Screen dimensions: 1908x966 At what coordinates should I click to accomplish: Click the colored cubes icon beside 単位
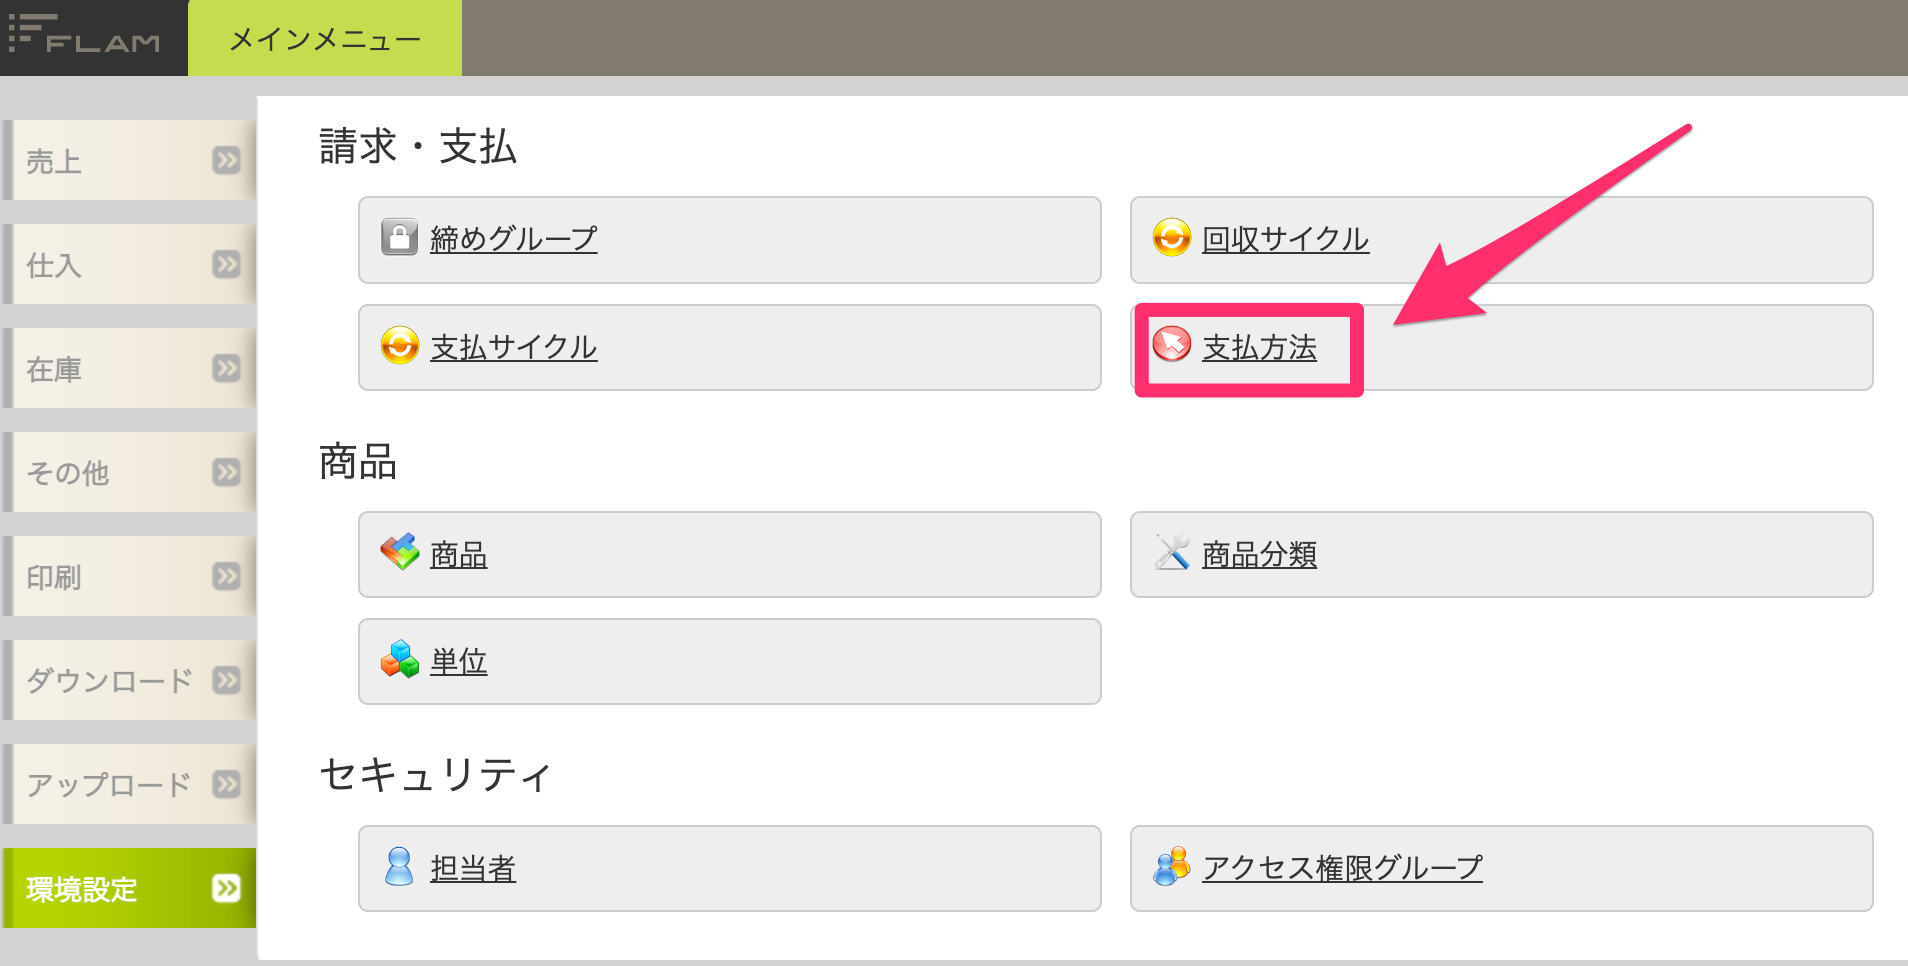tap(399, 659)
